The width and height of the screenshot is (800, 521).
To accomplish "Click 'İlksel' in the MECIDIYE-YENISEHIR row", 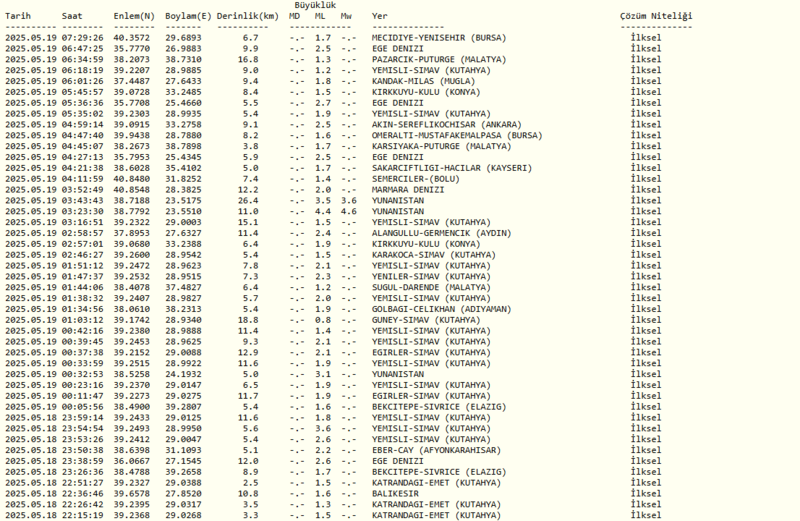I will point(645,38).
